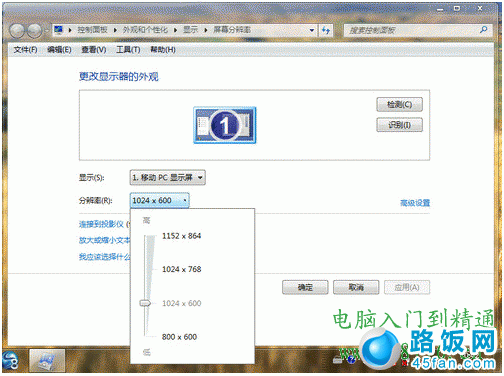Open the 编辑(E) menu

tap(59, 50)
